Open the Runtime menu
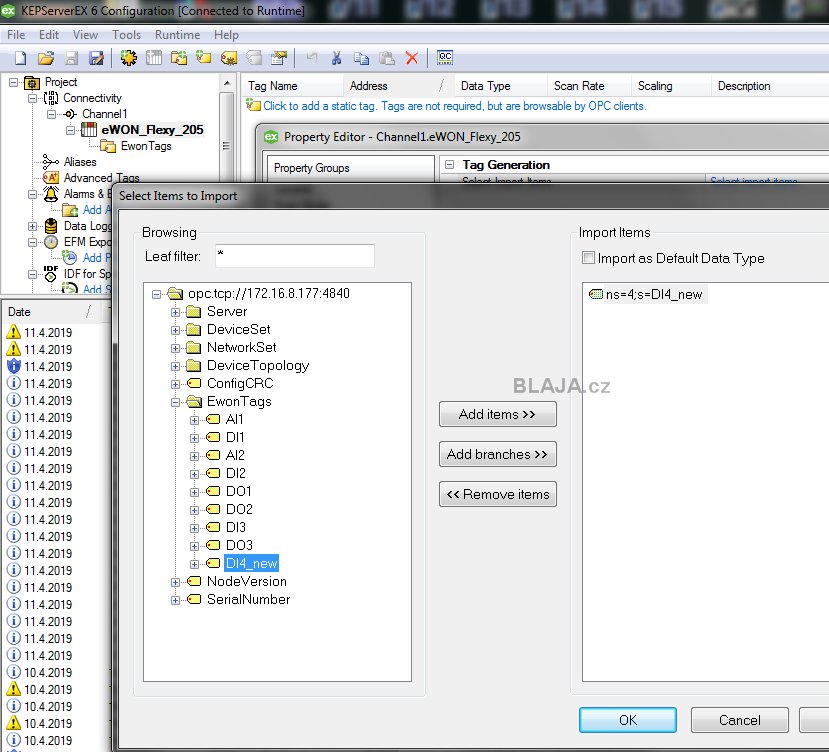 (178, 35)
